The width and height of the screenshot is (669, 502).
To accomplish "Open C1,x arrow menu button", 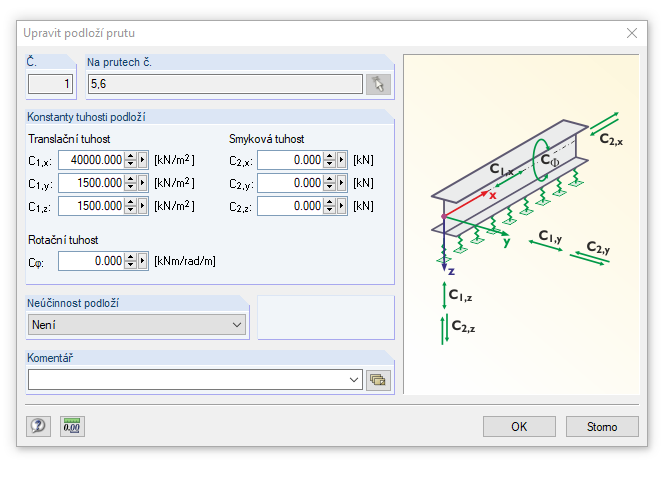I will tap(143, 160).
